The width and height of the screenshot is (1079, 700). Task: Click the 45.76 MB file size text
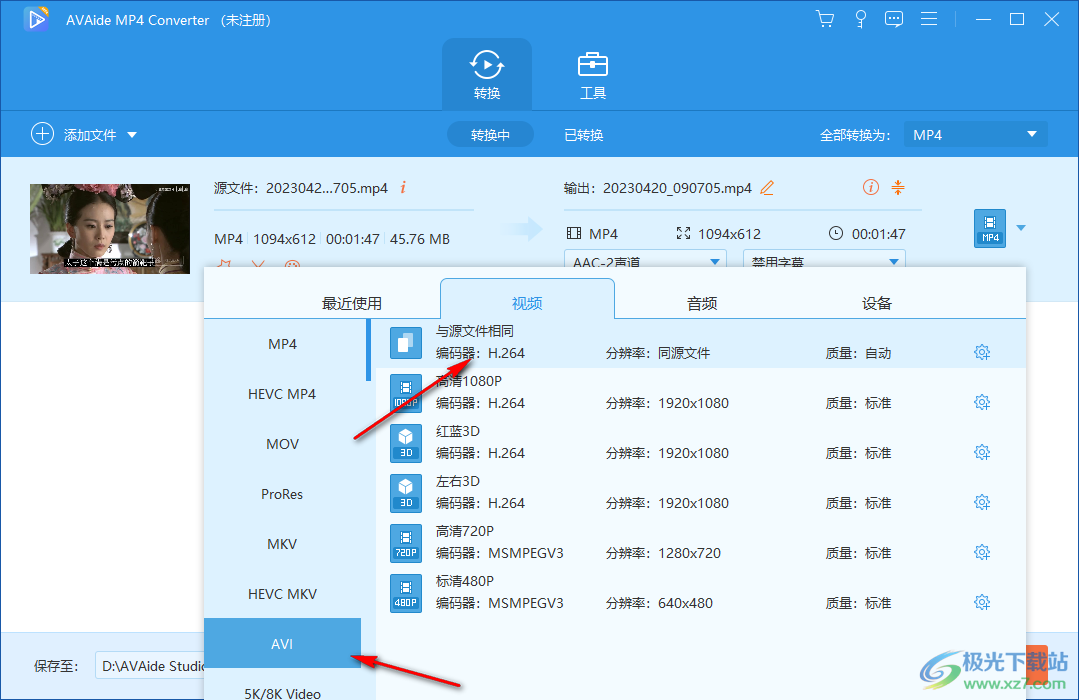pyautogui.click(x=420, y=240)
